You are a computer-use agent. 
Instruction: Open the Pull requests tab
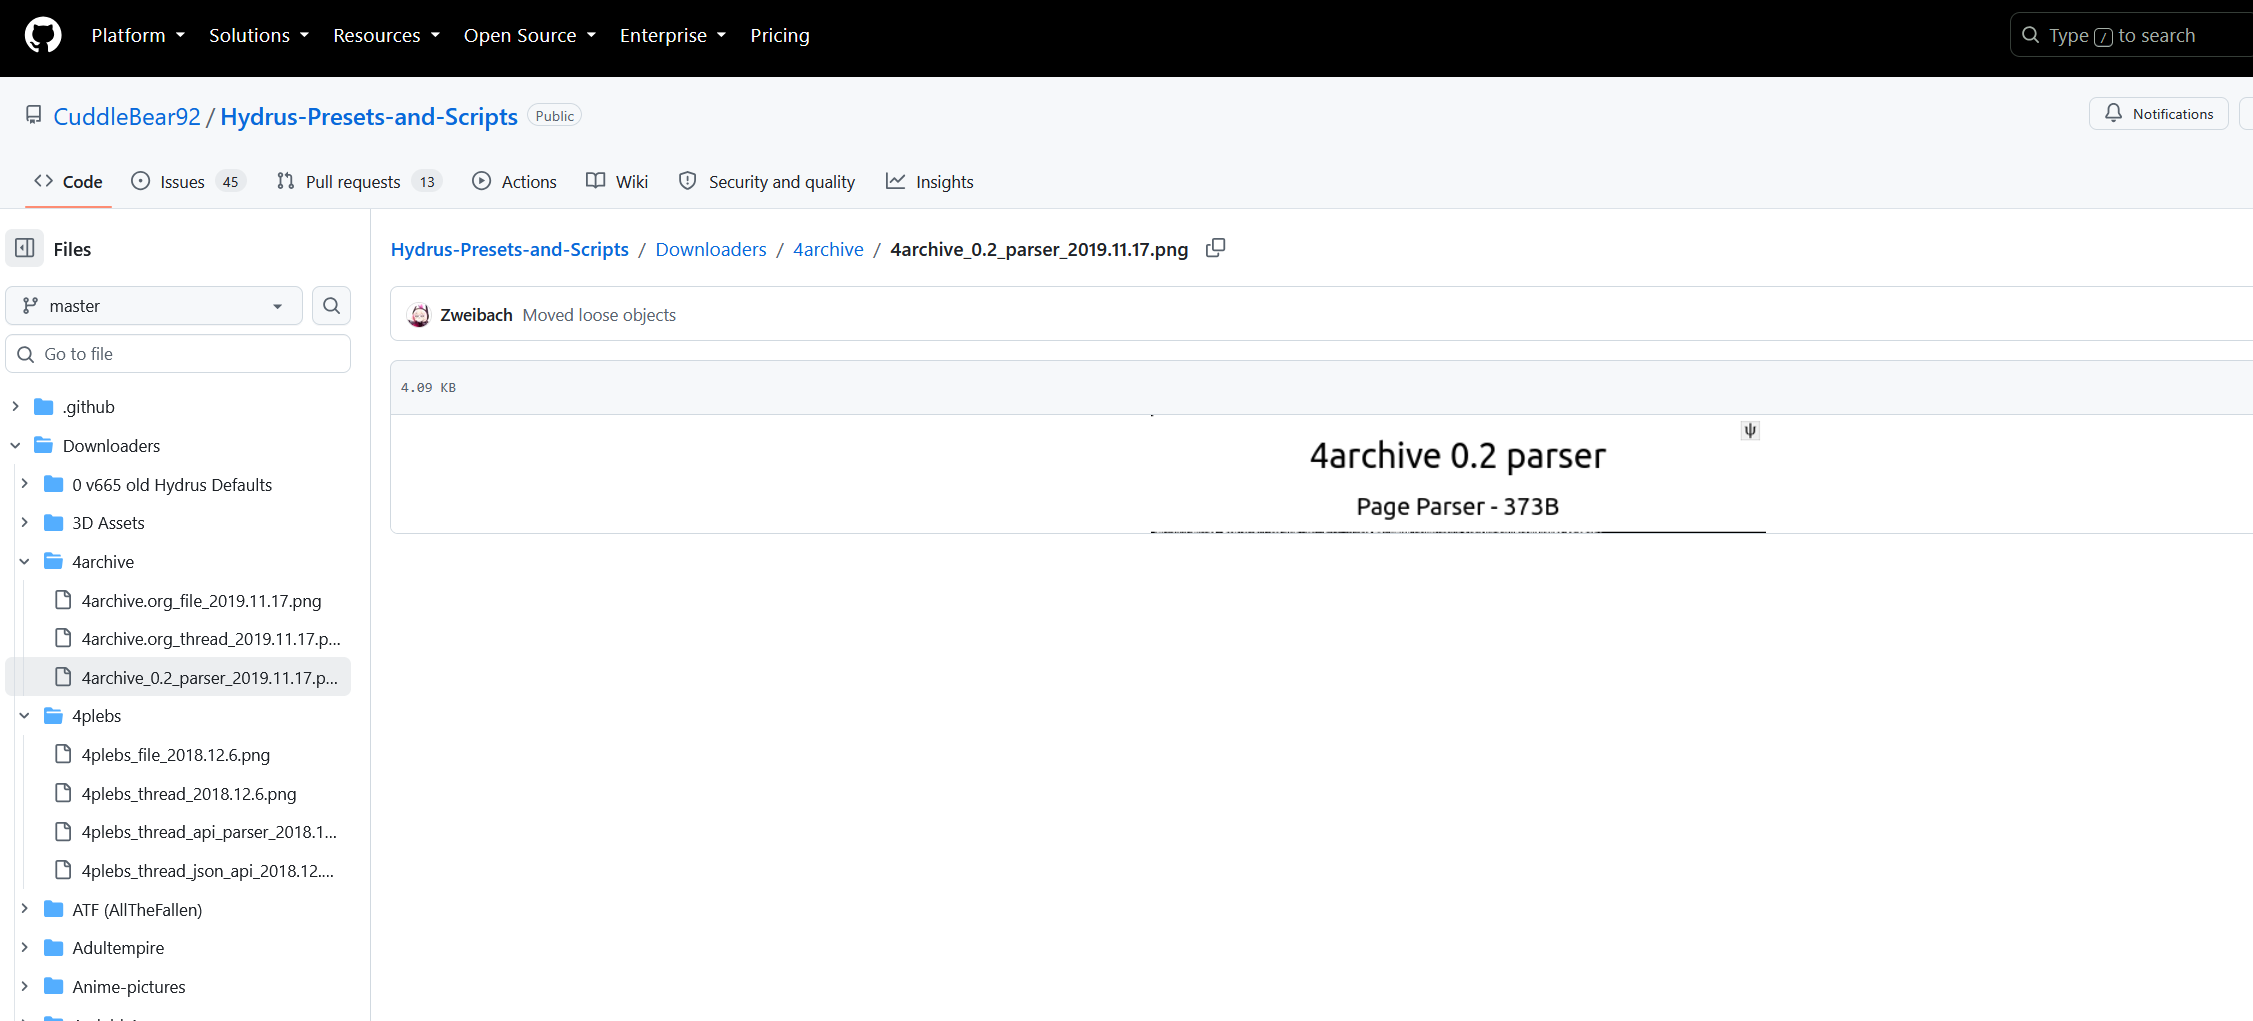[x=360, y=181]
